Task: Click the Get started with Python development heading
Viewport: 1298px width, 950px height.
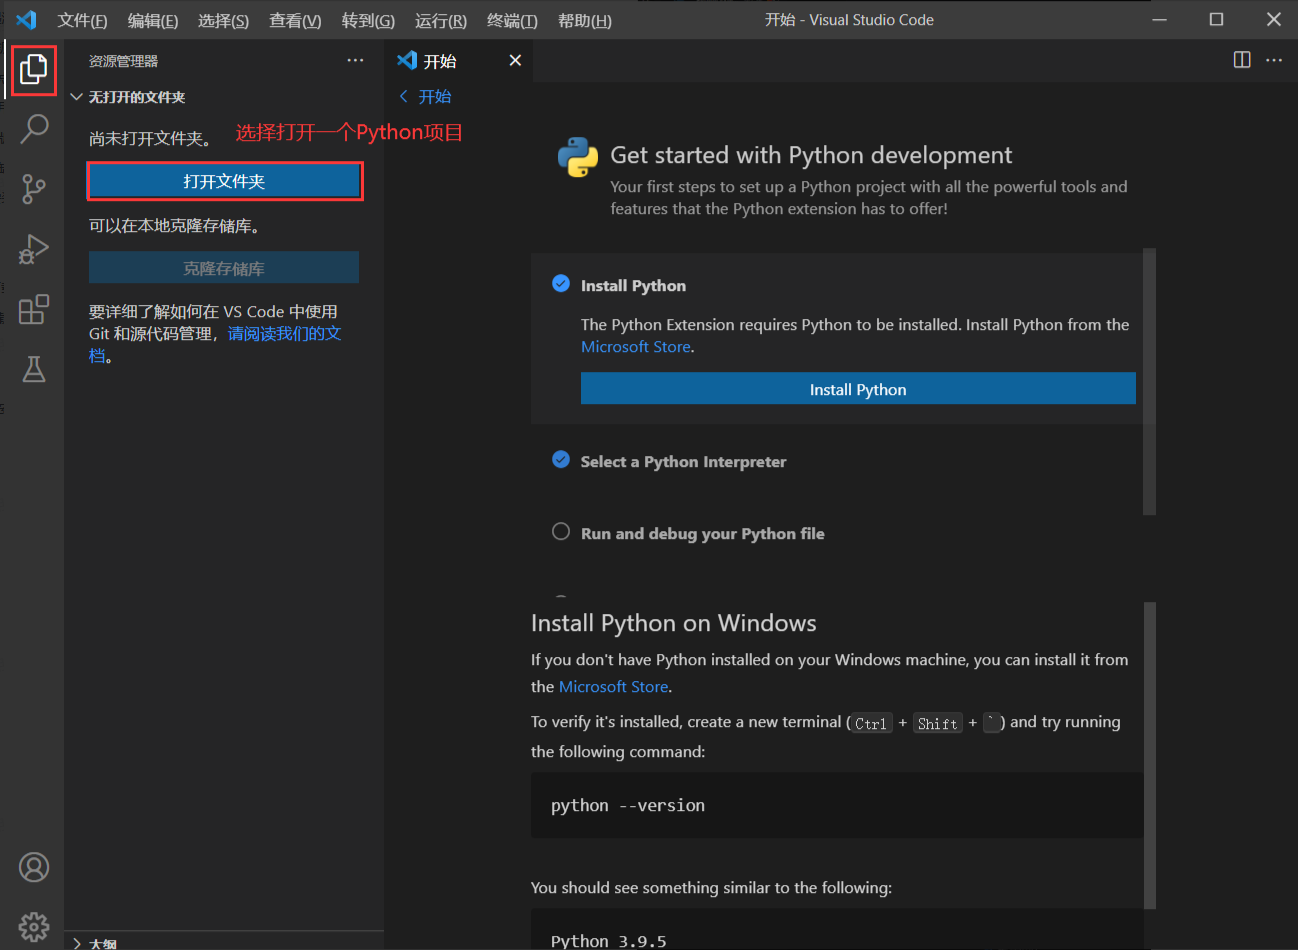Action: (x=811, y=155)
